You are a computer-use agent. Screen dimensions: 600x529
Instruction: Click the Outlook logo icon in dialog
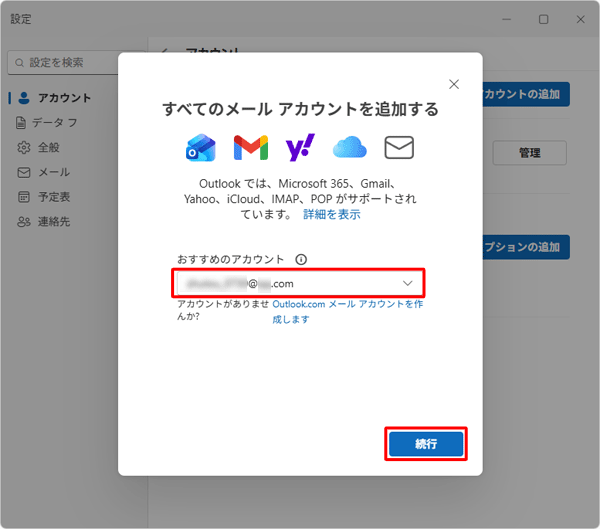(x=201, y=147)
